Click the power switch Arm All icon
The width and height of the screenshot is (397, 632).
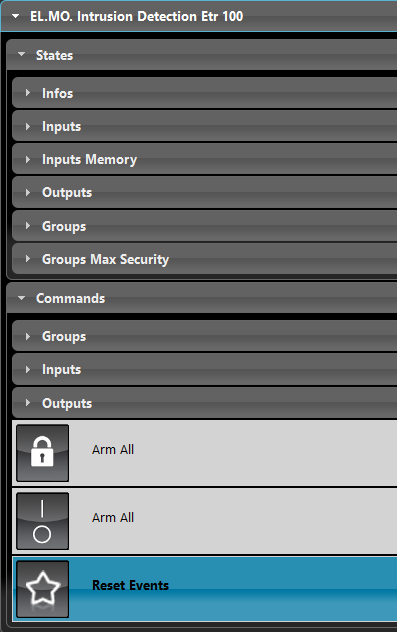pyautogui.click(x=43, y=521)
